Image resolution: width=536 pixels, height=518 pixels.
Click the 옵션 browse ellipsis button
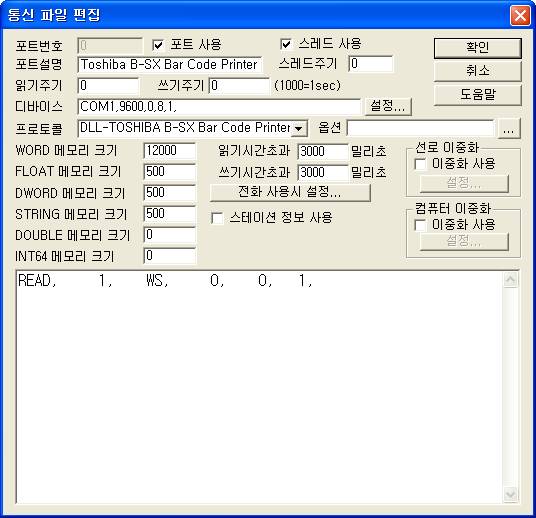coord(509,129)
